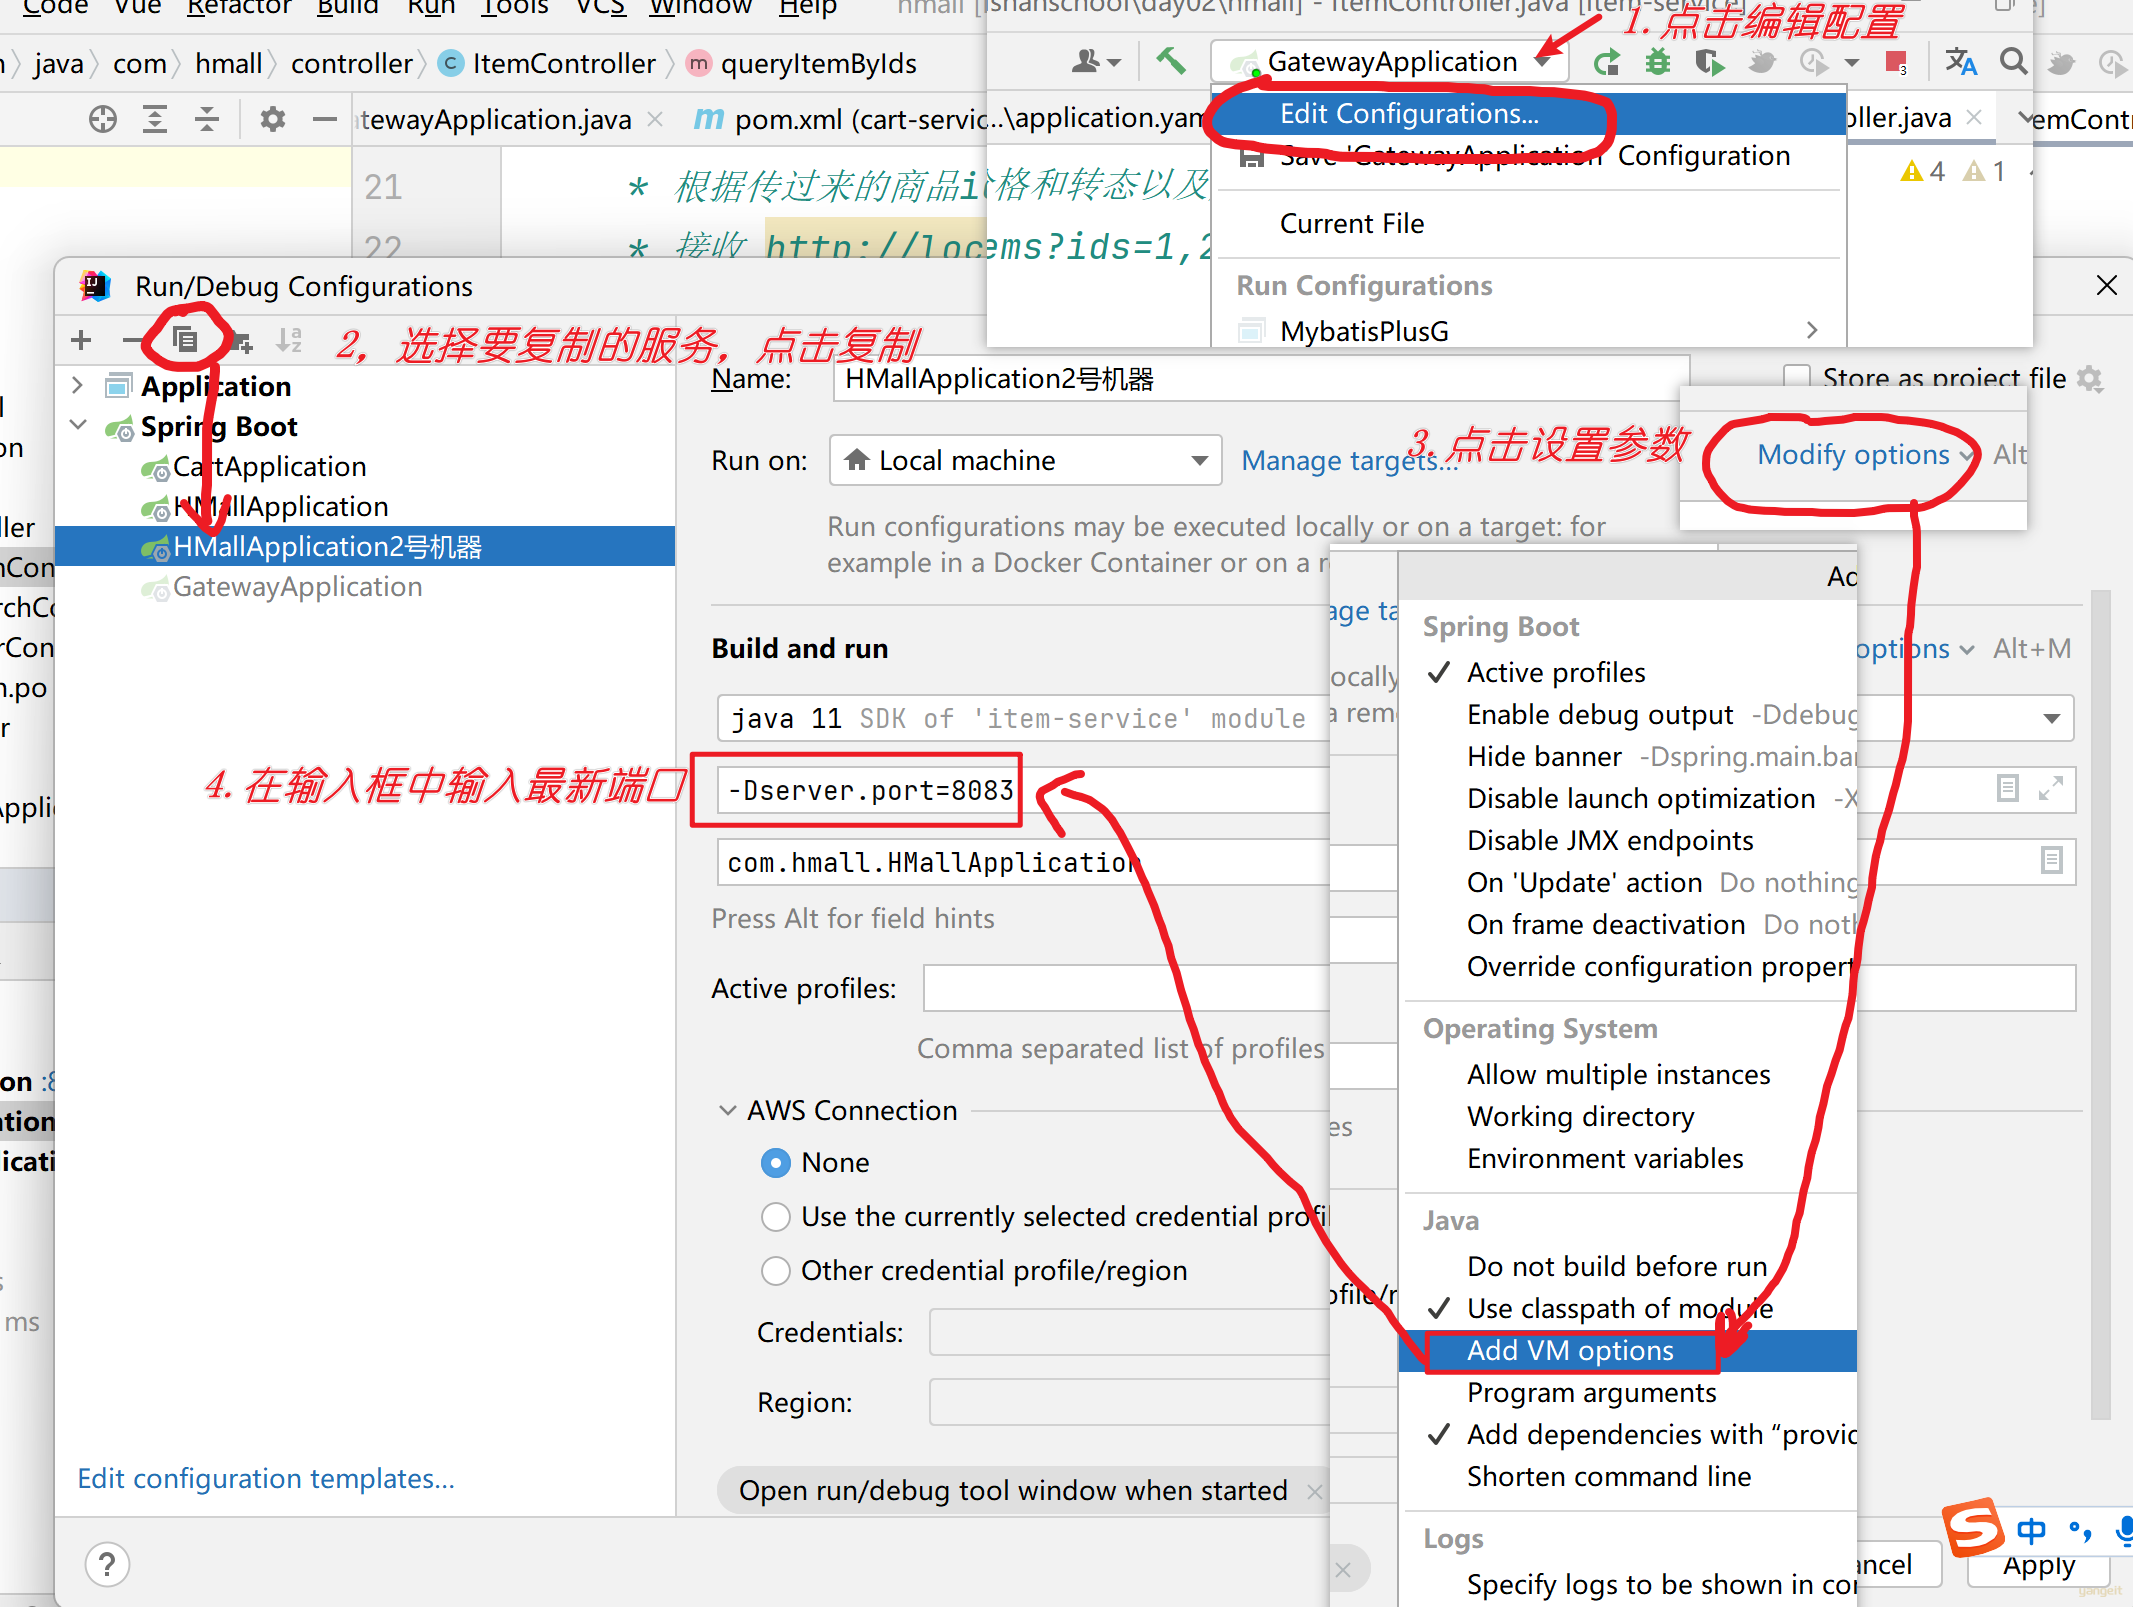
Task: Open the Local machine Run on dropdown
Action: pos(1025,460)
